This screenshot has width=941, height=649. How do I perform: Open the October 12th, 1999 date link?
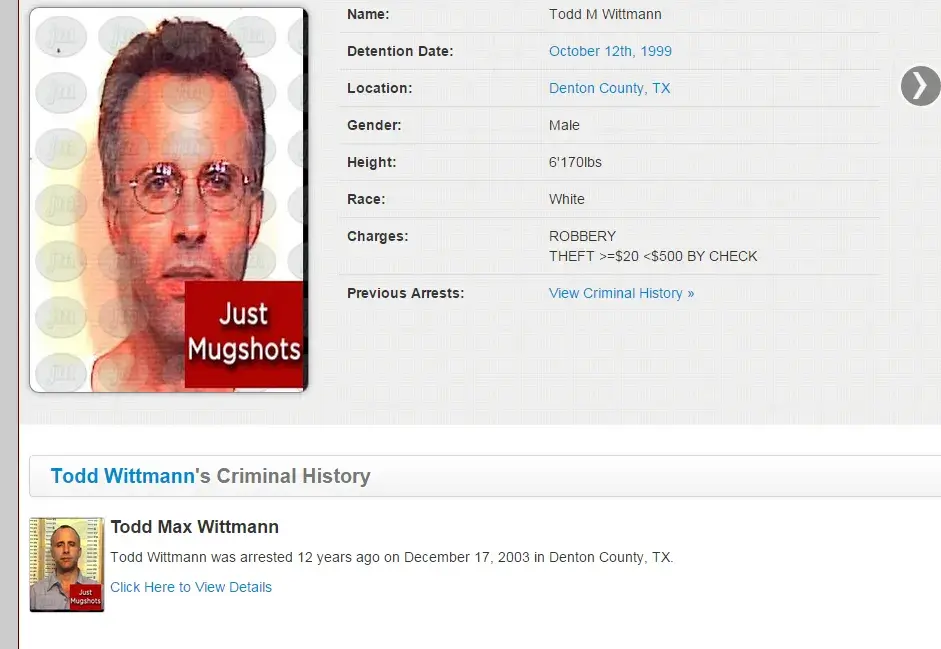pyautogui.click(x=610, y=51)
